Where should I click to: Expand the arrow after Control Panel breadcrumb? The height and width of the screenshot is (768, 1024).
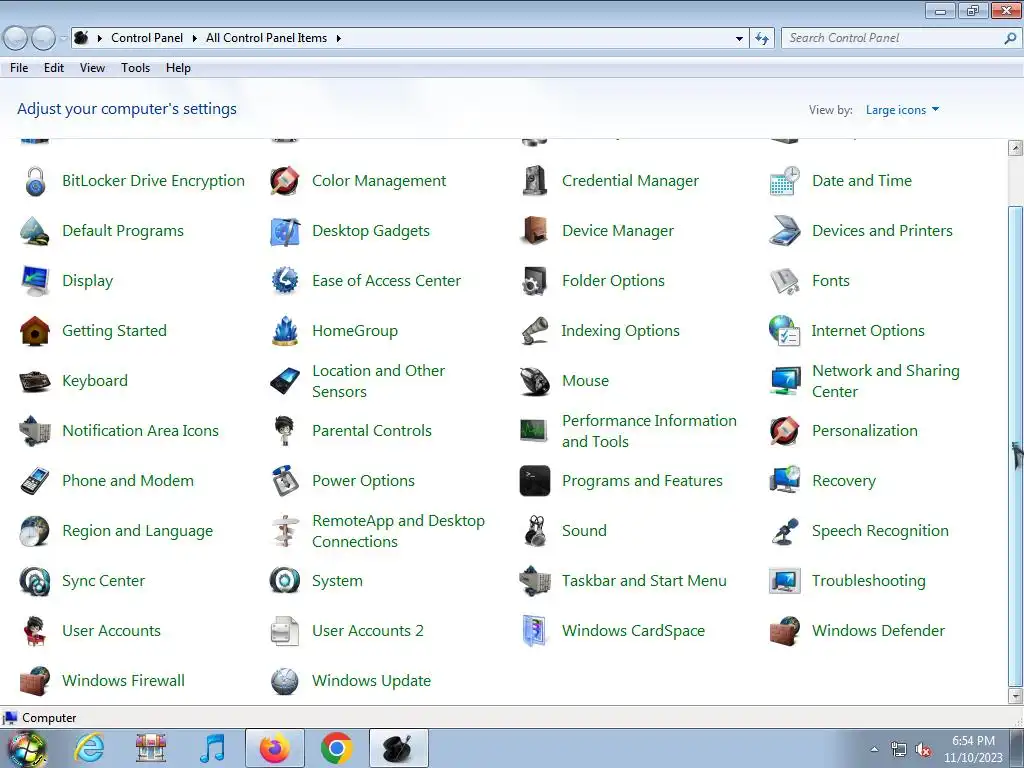coord(195,39)
